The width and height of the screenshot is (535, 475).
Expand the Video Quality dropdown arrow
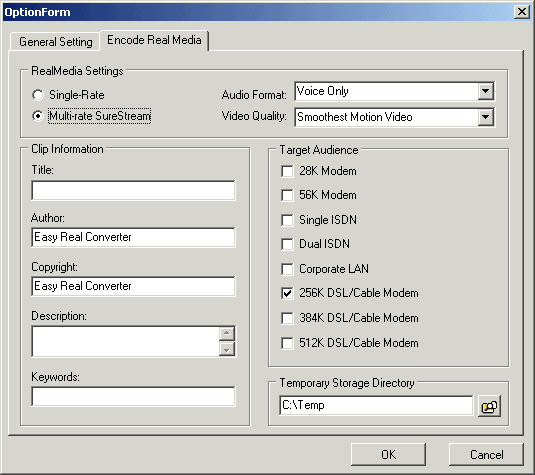pos(486,117)
